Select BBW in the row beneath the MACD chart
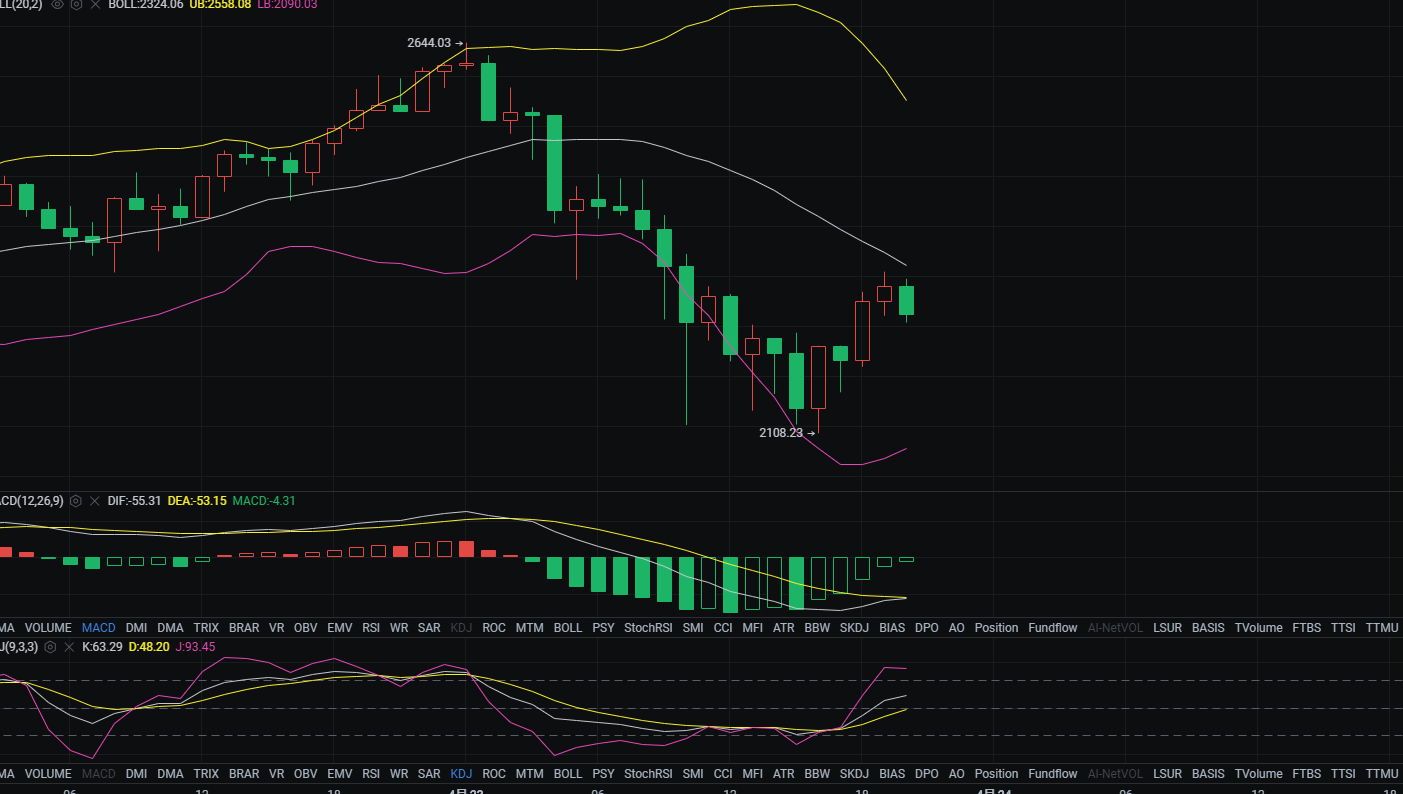The width and height of the screenshot is (1403, 794). 817,628
